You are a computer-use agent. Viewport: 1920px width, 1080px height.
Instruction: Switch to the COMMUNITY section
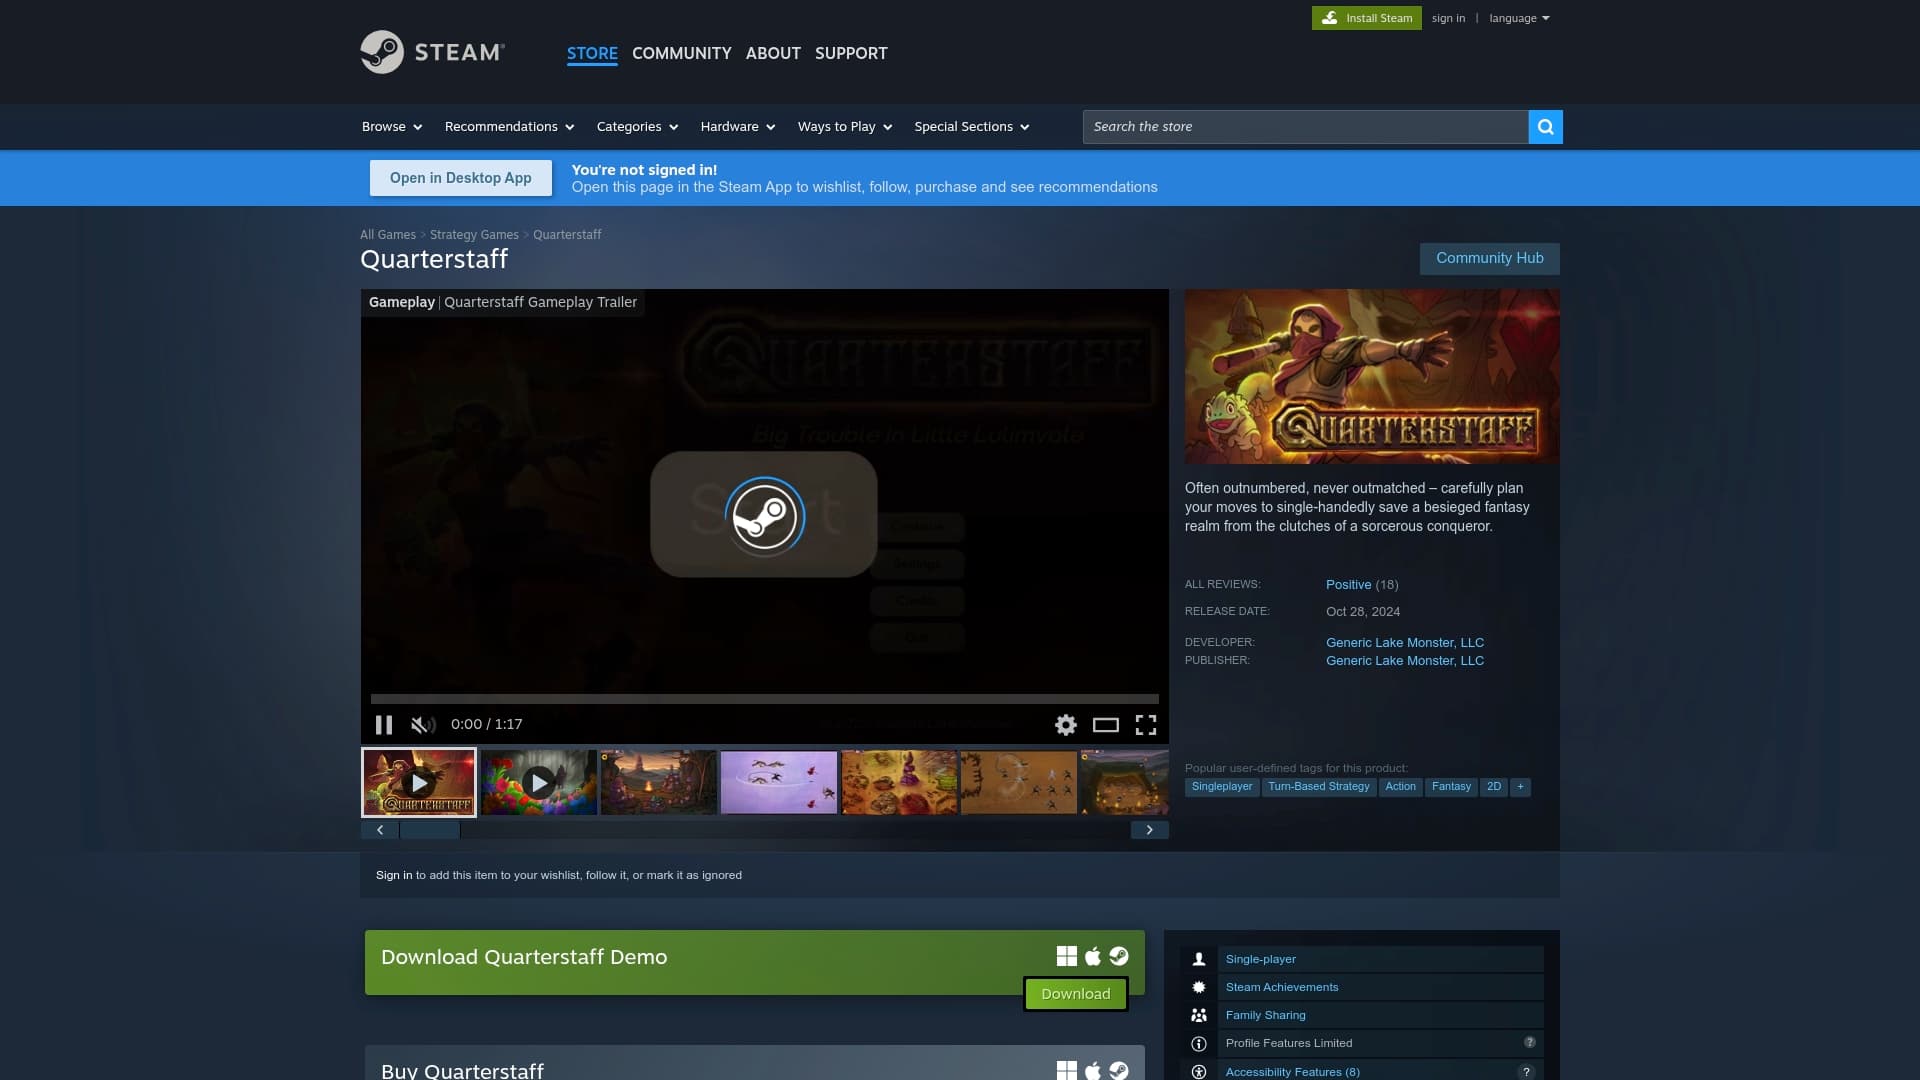681,53
